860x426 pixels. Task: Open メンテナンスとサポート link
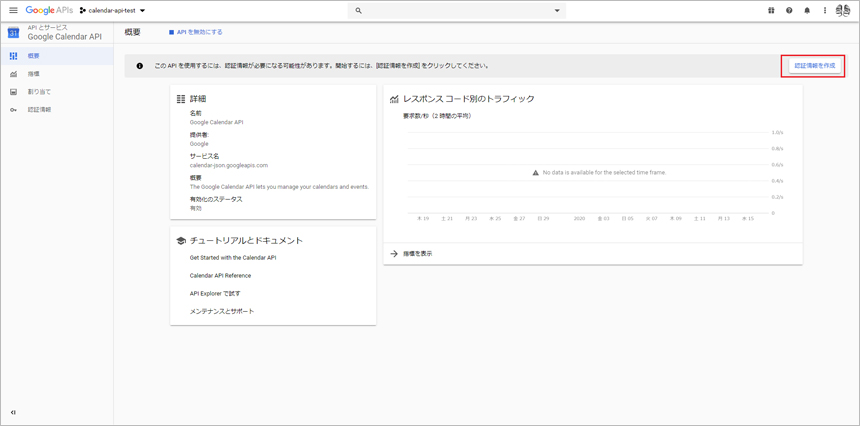point(222,311)
